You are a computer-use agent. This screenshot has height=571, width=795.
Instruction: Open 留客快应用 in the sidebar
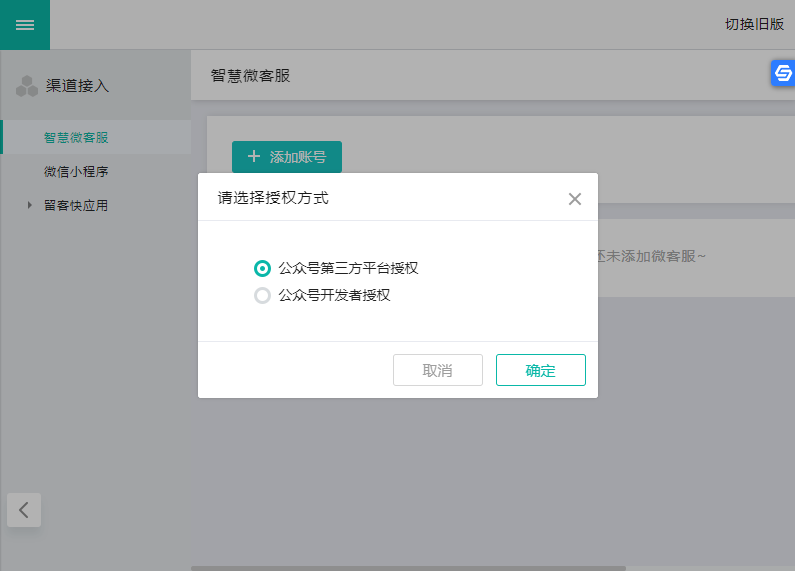[x=76, y=206]
